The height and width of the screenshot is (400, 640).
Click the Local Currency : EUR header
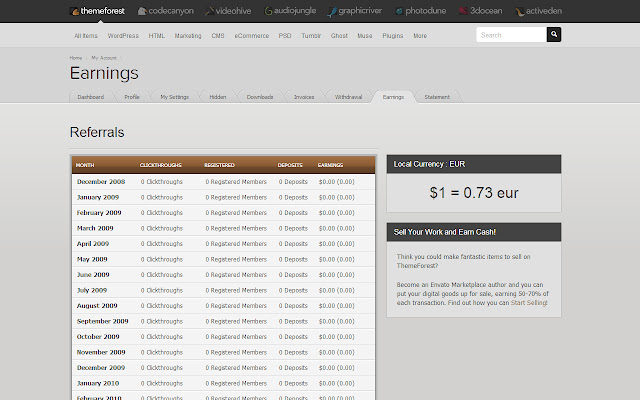474,164
